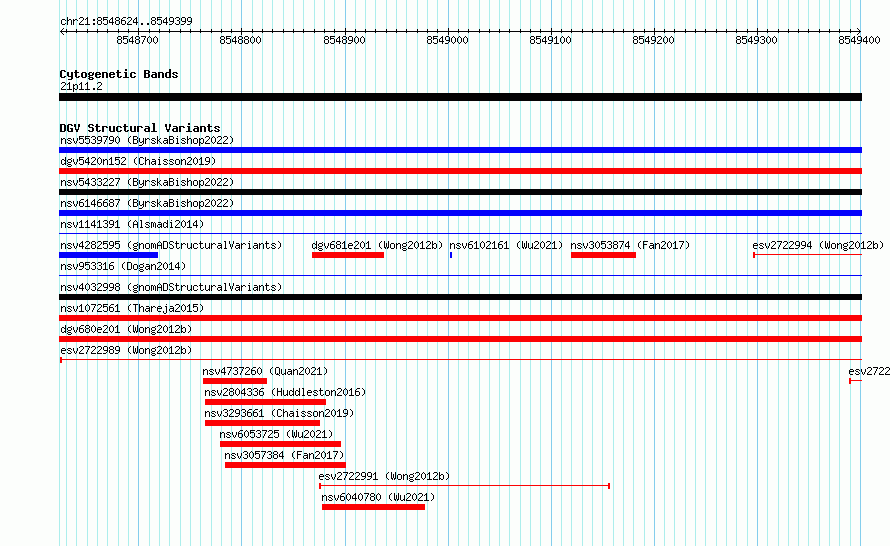Select the red nsv6040780 variant bar
The image size is (890, 546).
[x=373, y=507]
